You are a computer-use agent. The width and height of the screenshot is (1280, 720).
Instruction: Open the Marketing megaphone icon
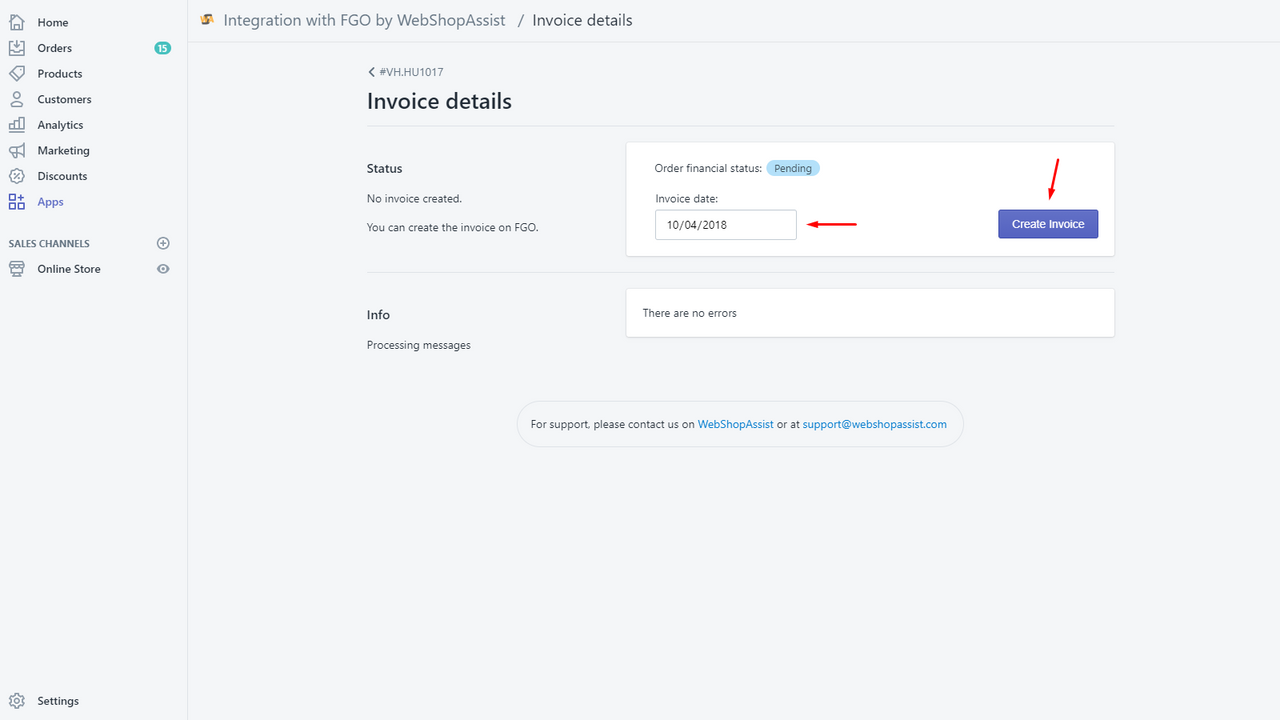16,150
